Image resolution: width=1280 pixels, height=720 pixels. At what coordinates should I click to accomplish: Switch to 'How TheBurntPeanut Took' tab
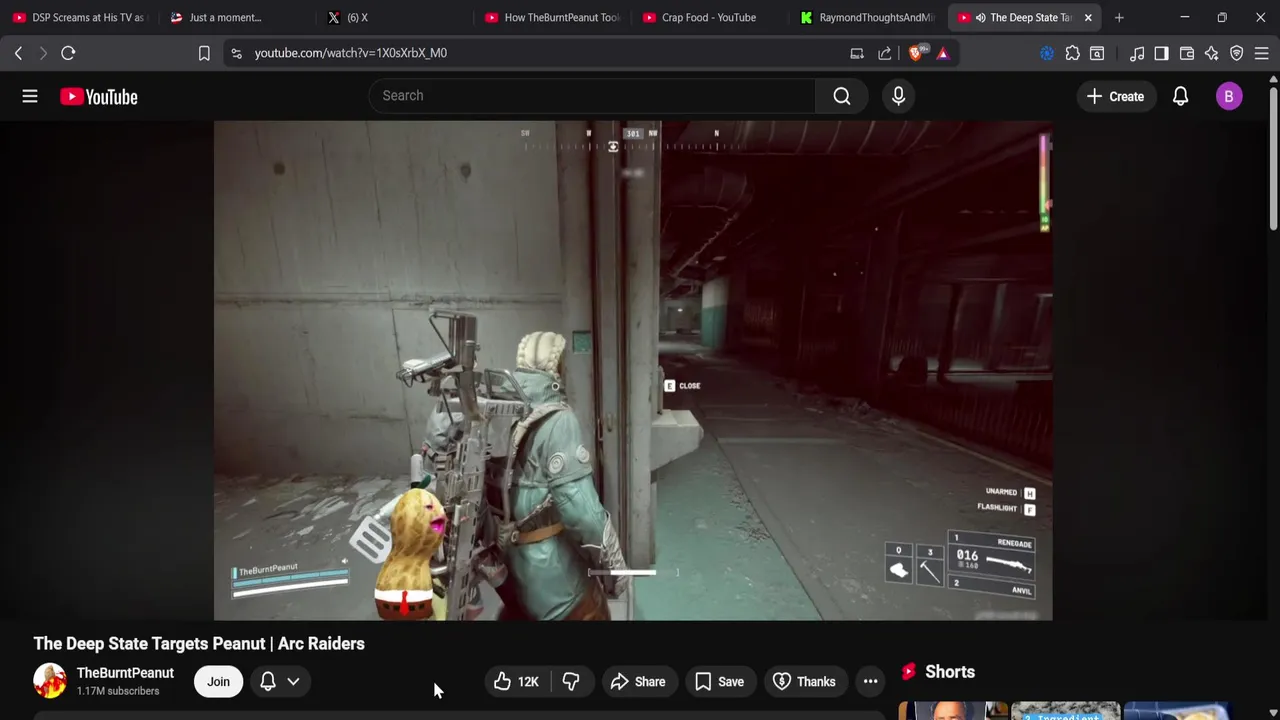552,17
